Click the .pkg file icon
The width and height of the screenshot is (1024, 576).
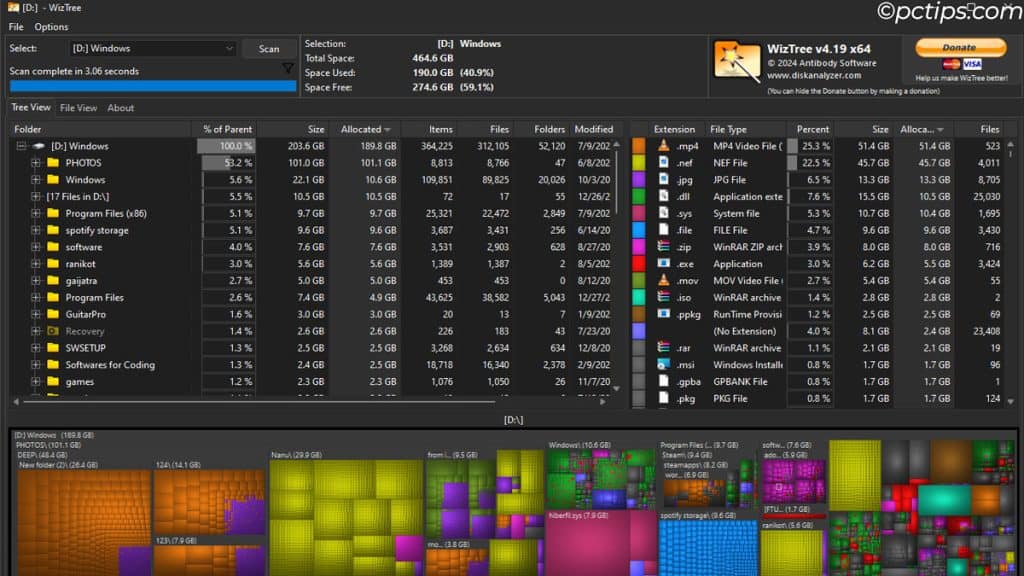664,398
